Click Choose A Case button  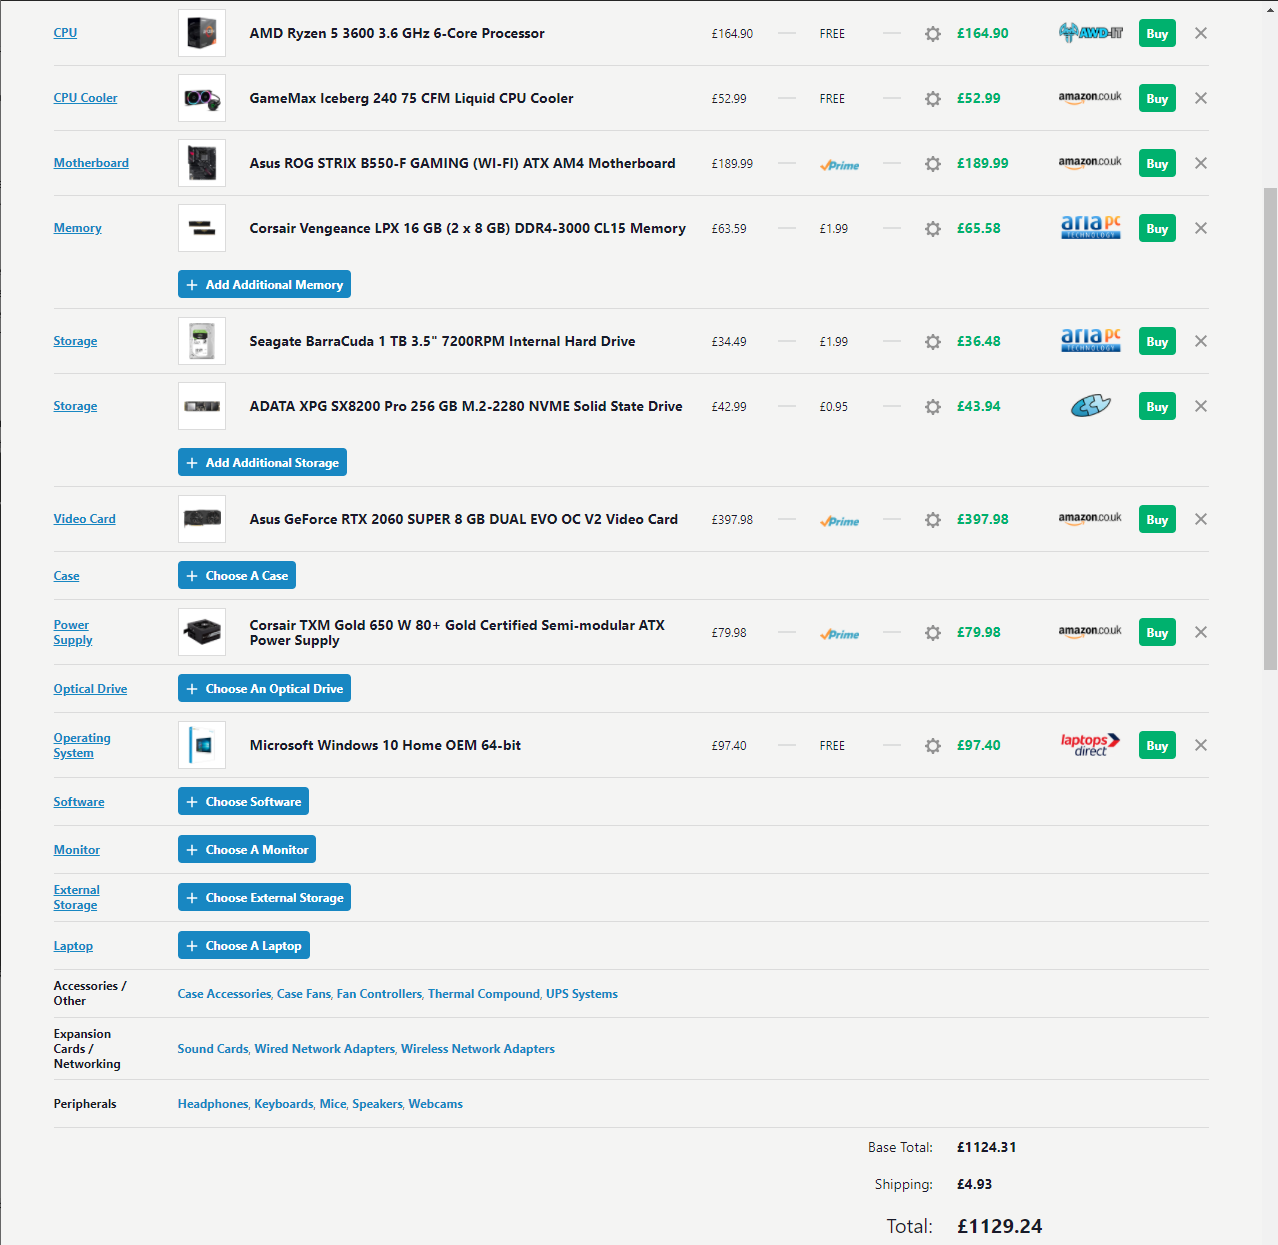pyautogui.click(x=237, y=575)
